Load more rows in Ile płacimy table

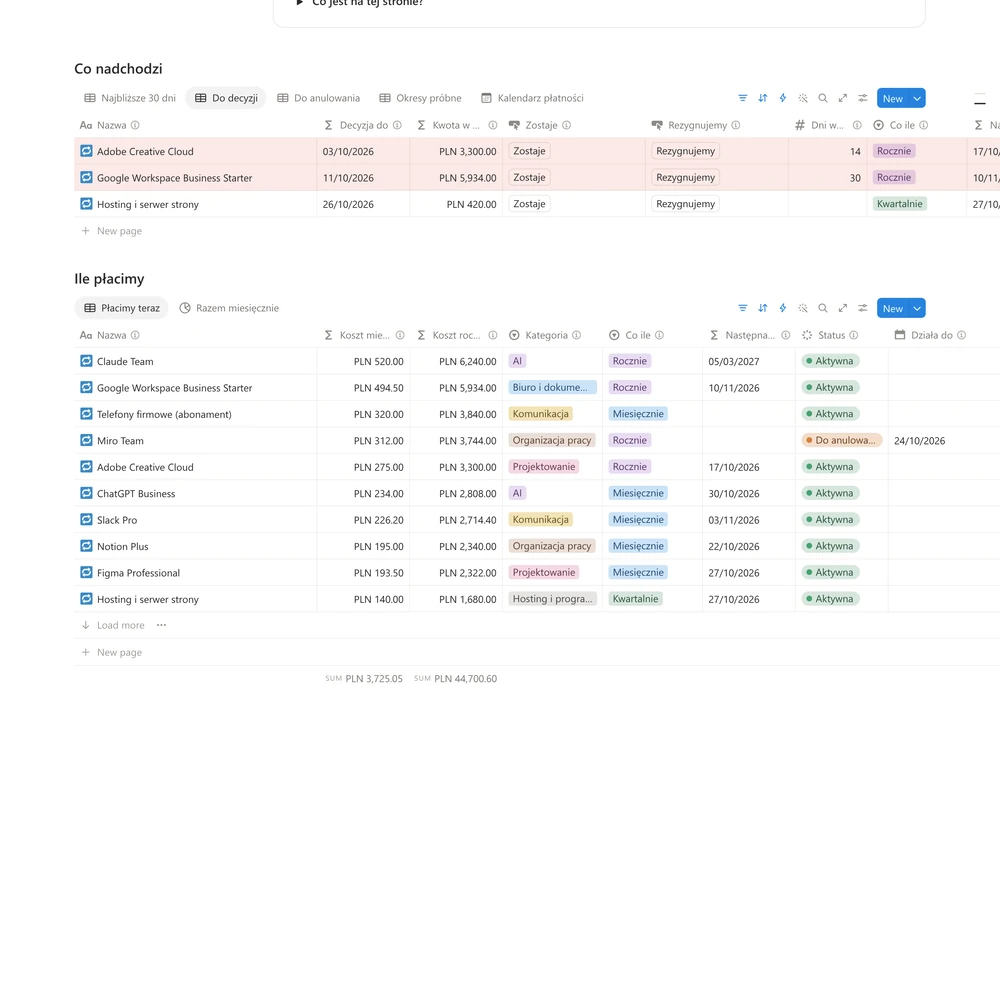point(113,625)
